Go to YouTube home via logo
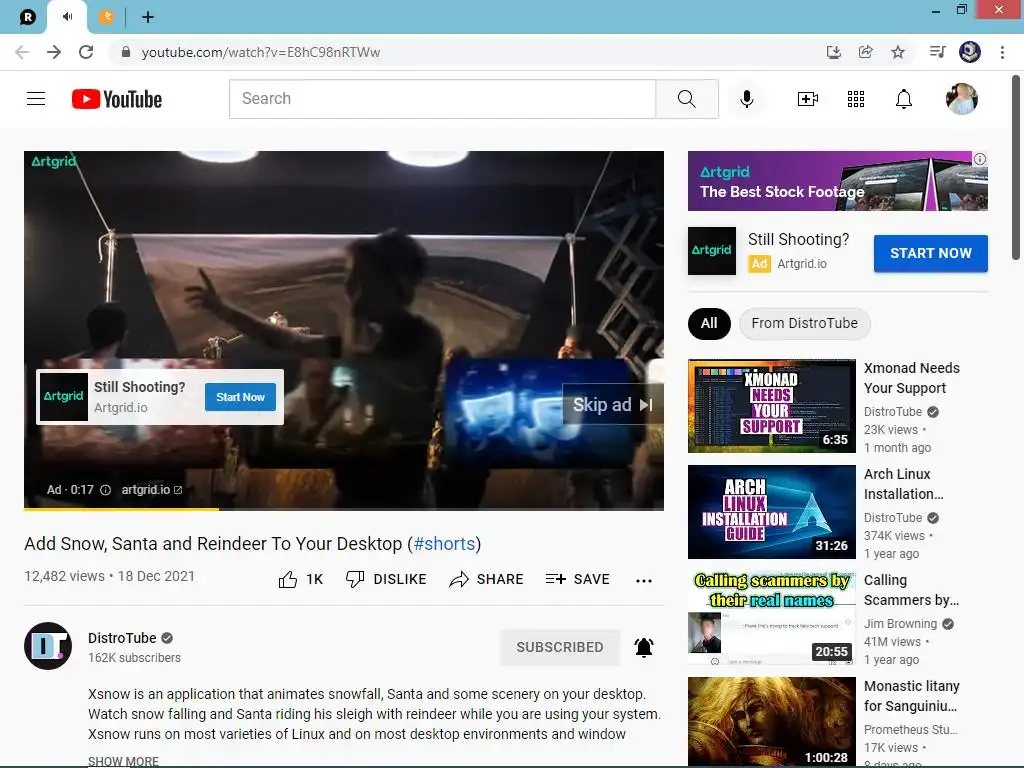The height and width of the screenshot is (768, 1024). [117, 99]
